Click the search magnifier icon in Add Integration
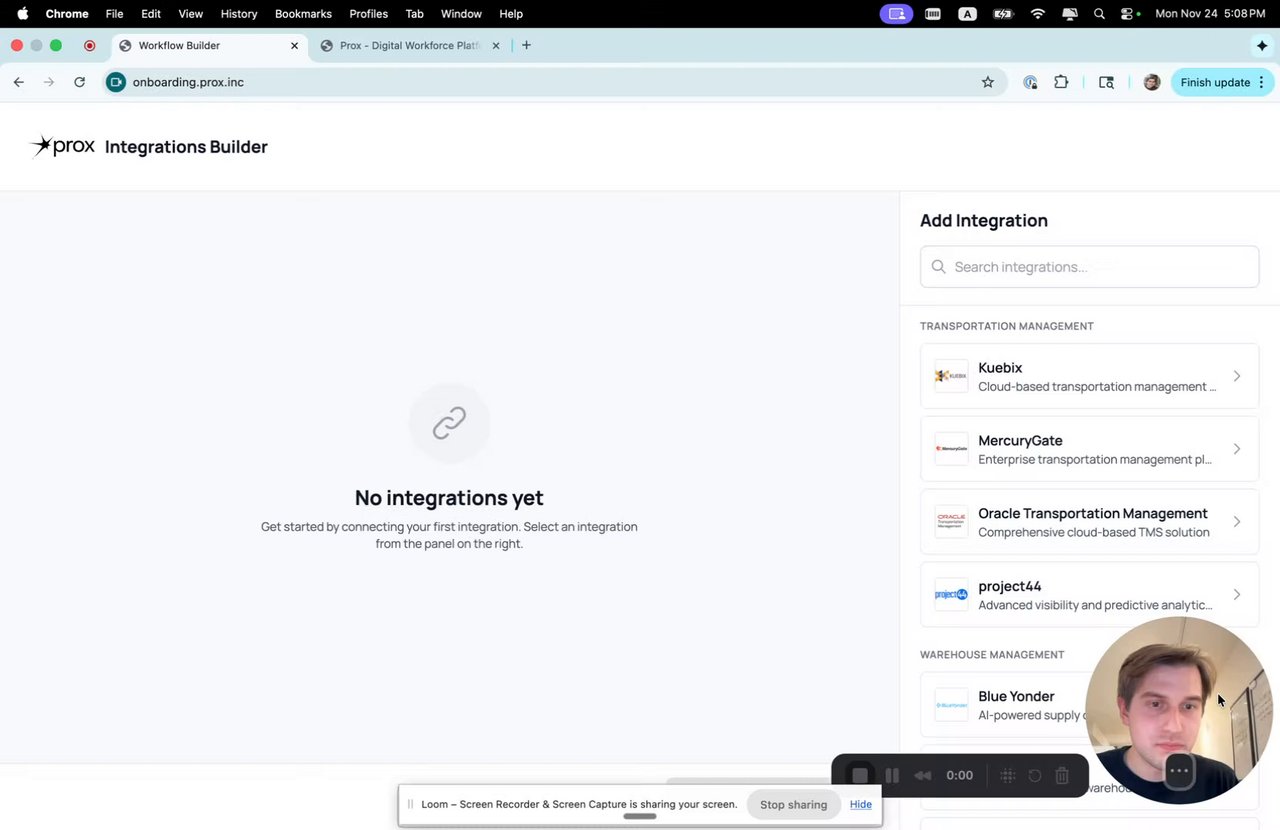Image resolution: width=1280 pixels, height=830 pixels. 938,267
